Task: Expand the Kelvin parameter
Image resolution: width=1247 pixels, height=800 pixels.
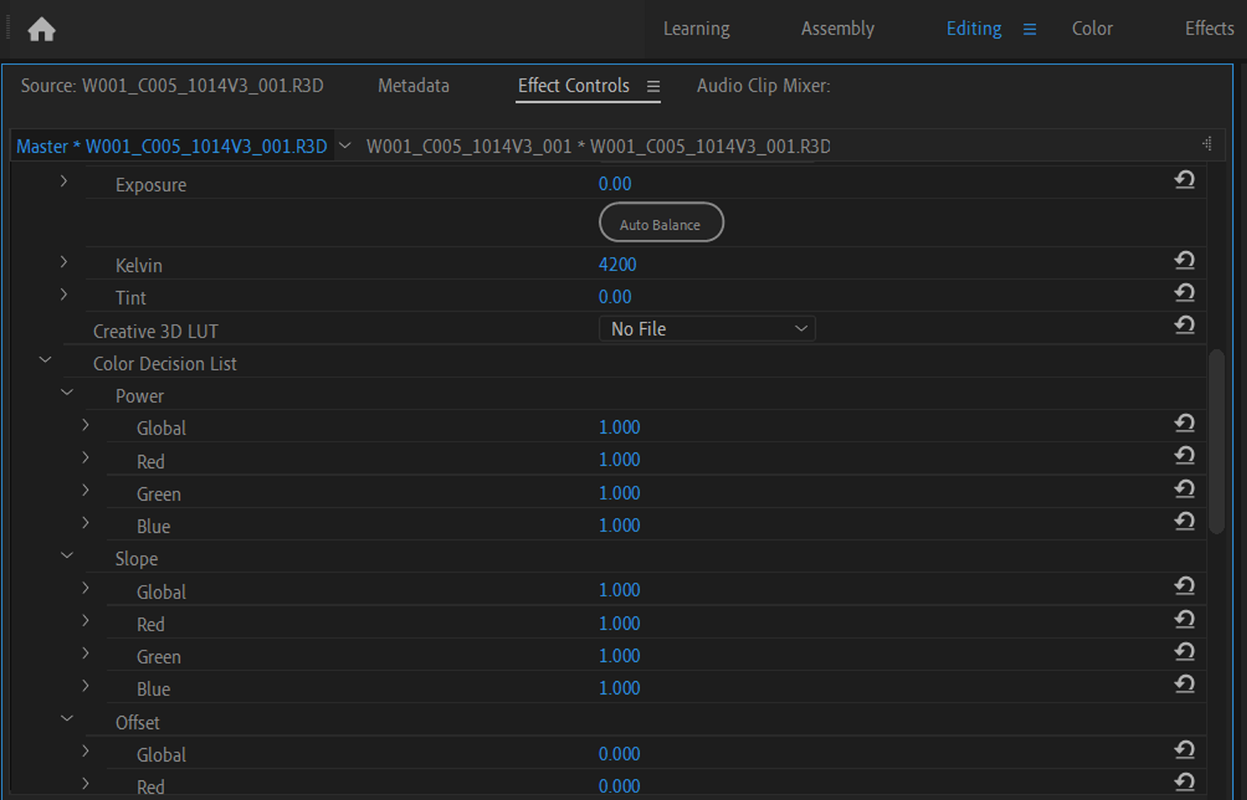Action: point(64,262)
